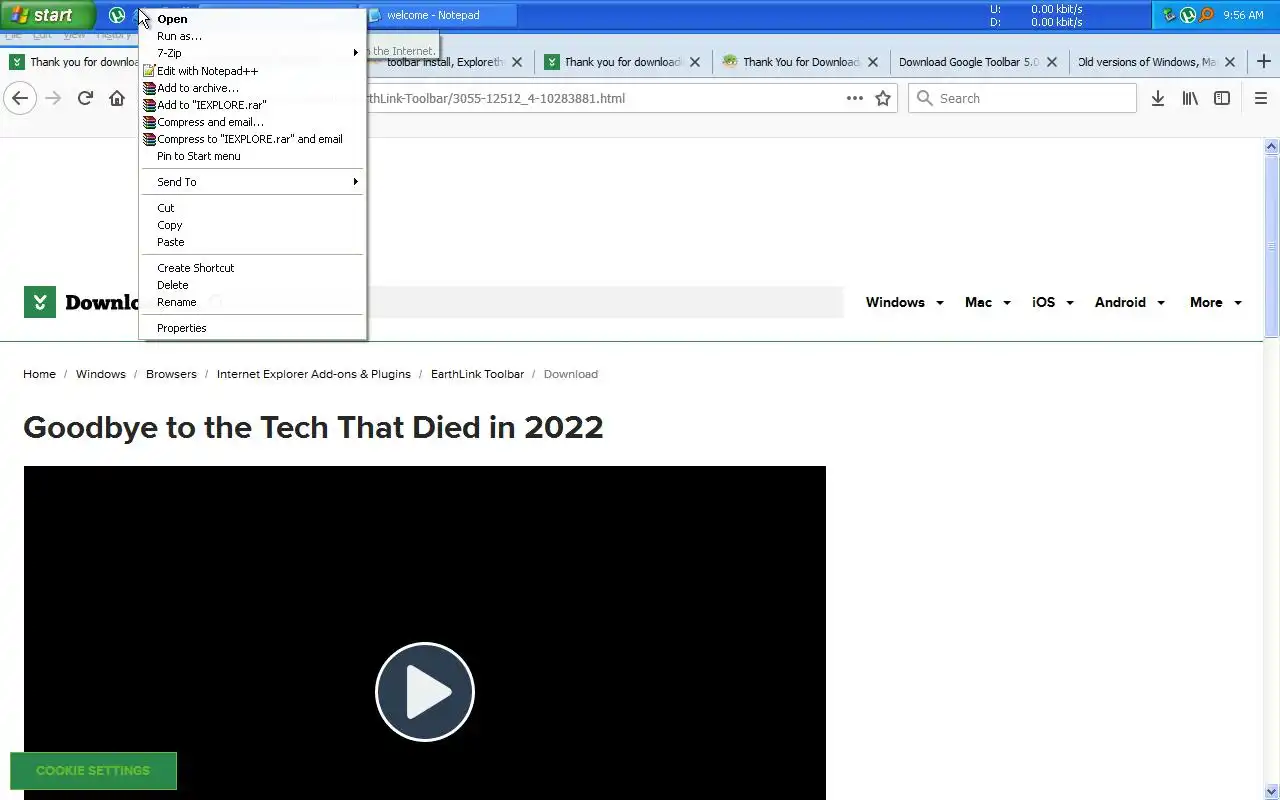Choose Add to archive... option
The height and width of the screenshot is (800, 1280).
[x=252, y=88]
